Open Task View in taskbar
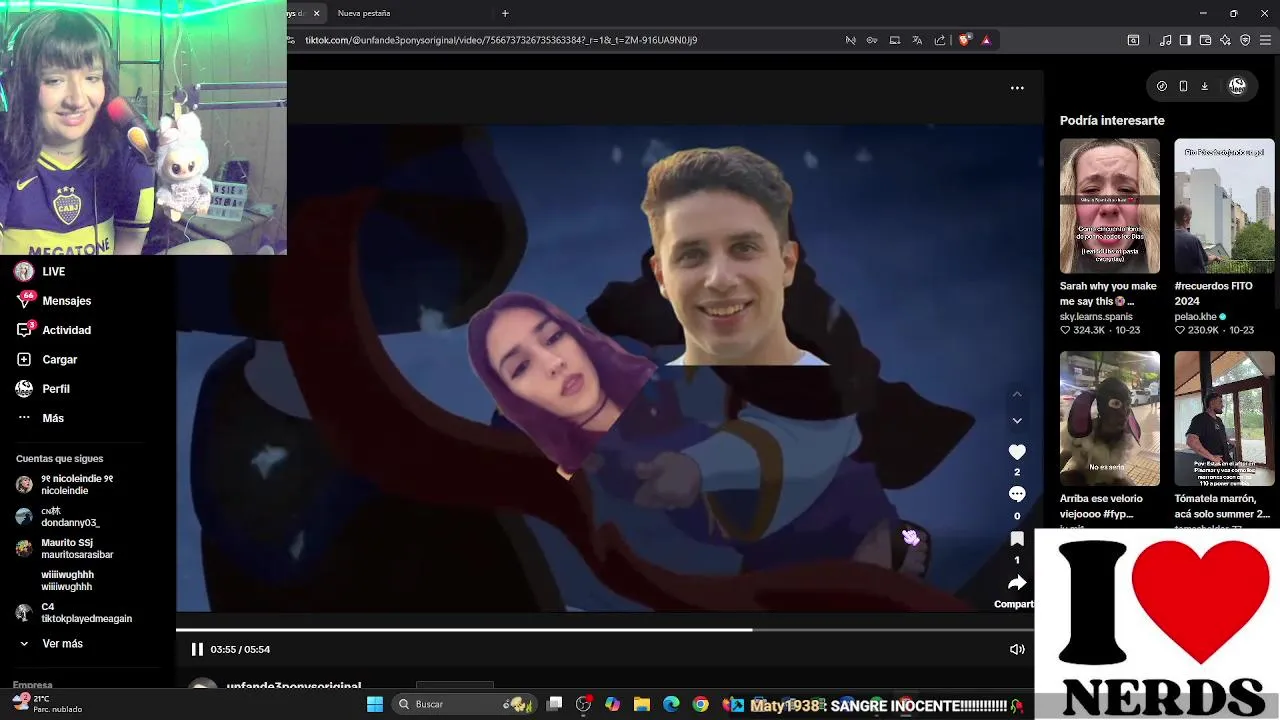 point(555,704)
